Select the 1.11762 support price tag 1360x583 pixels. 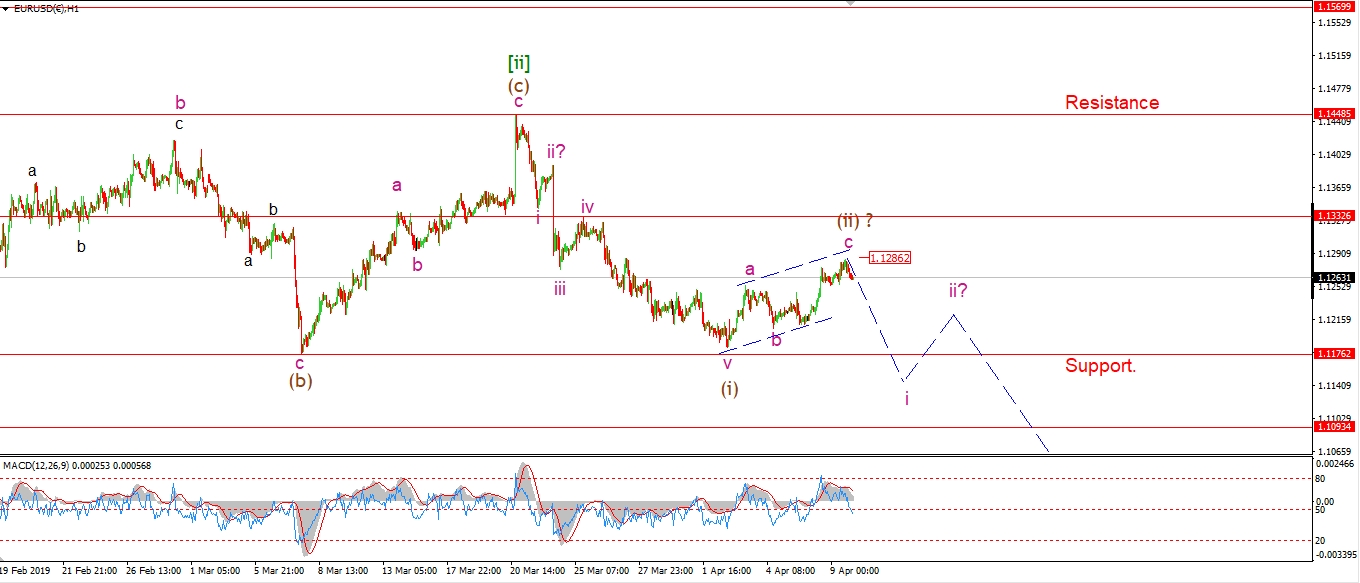click(1334, 354)
